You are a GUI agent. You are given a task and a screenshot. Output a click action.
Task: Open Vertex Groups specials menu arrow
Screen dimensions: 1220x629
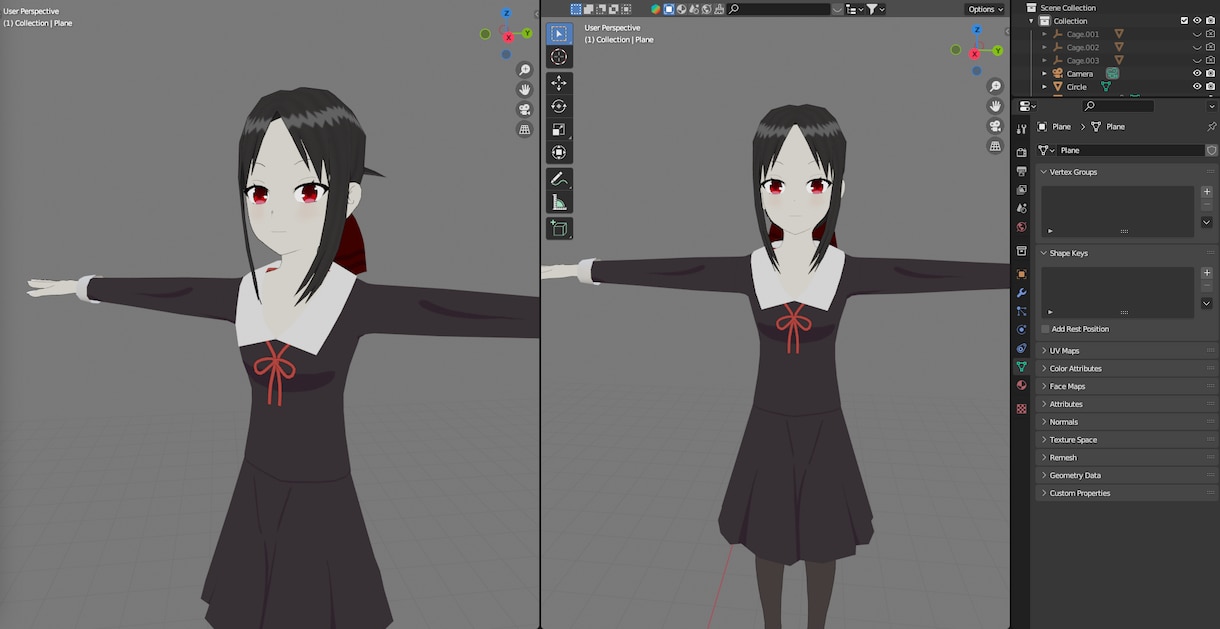pos(1207,223)
